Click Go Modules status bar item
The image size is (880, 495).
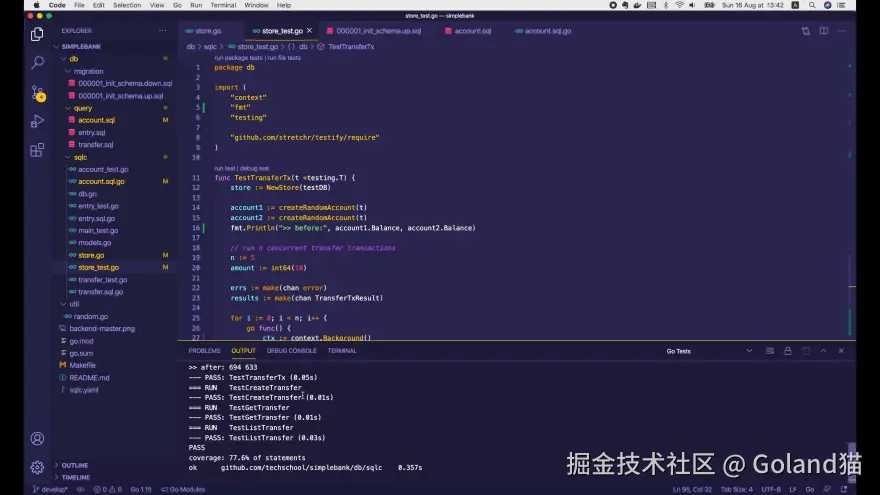point(183,489)
